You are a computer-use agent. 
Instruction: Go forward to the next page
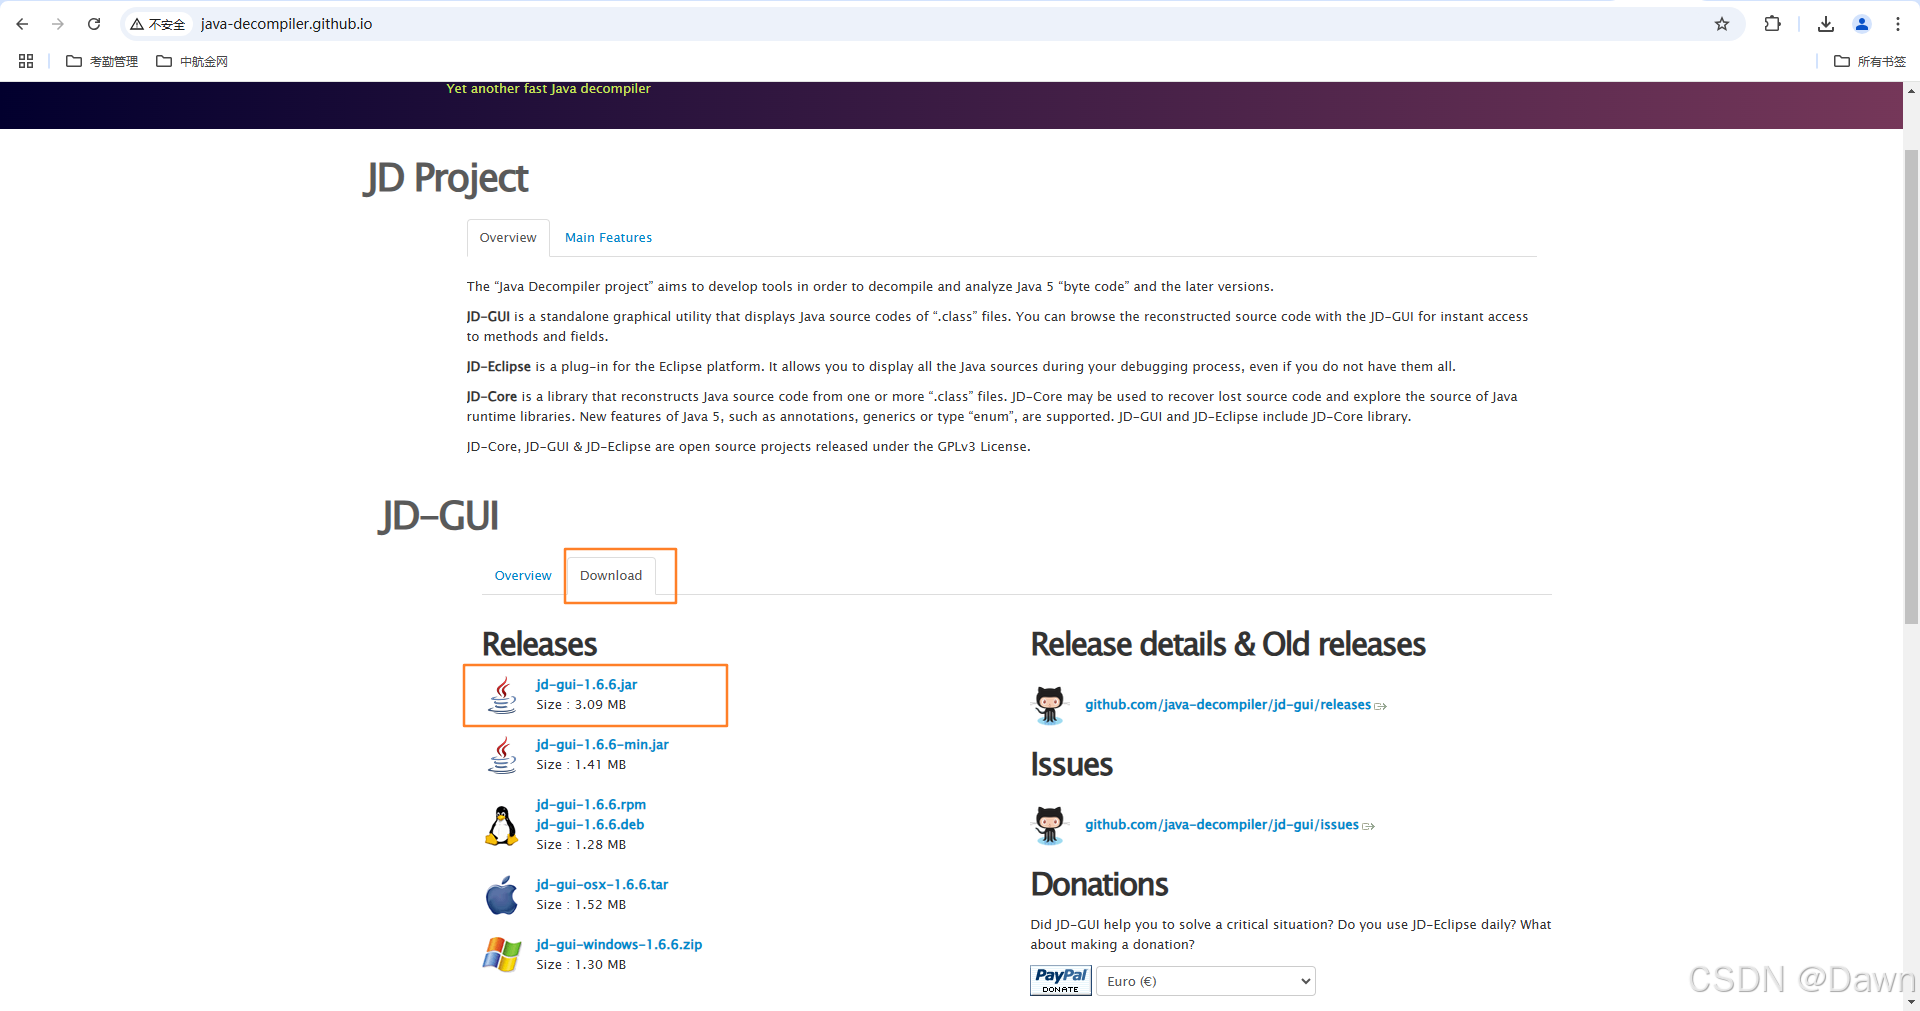point(58,24)
